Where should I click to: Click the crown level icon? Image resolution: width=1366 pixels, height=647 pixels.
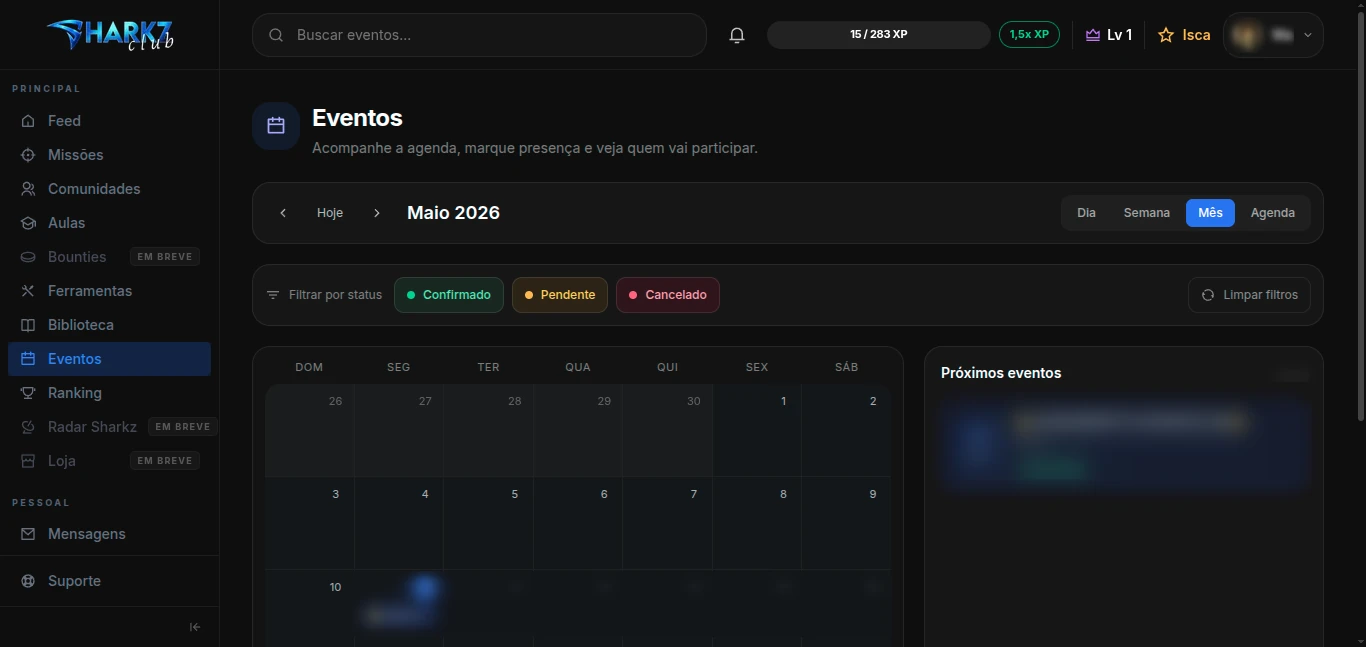coord(1093,35)
